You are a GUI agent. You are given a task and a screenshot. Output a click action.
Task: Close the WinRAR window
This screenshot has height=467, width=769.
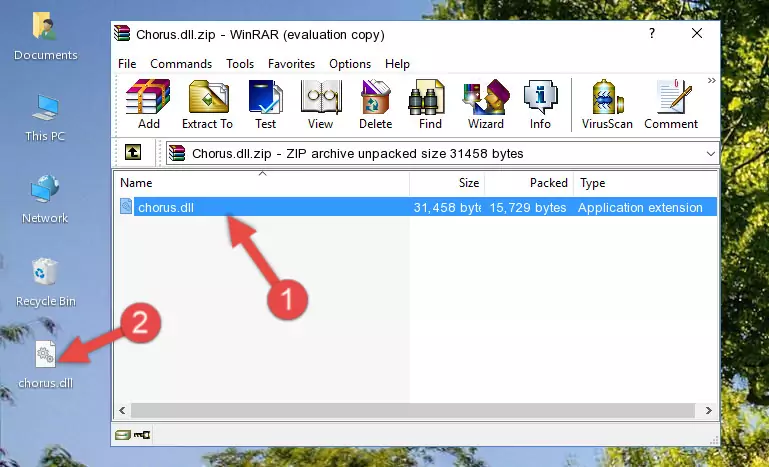click(x=696, y=33)
